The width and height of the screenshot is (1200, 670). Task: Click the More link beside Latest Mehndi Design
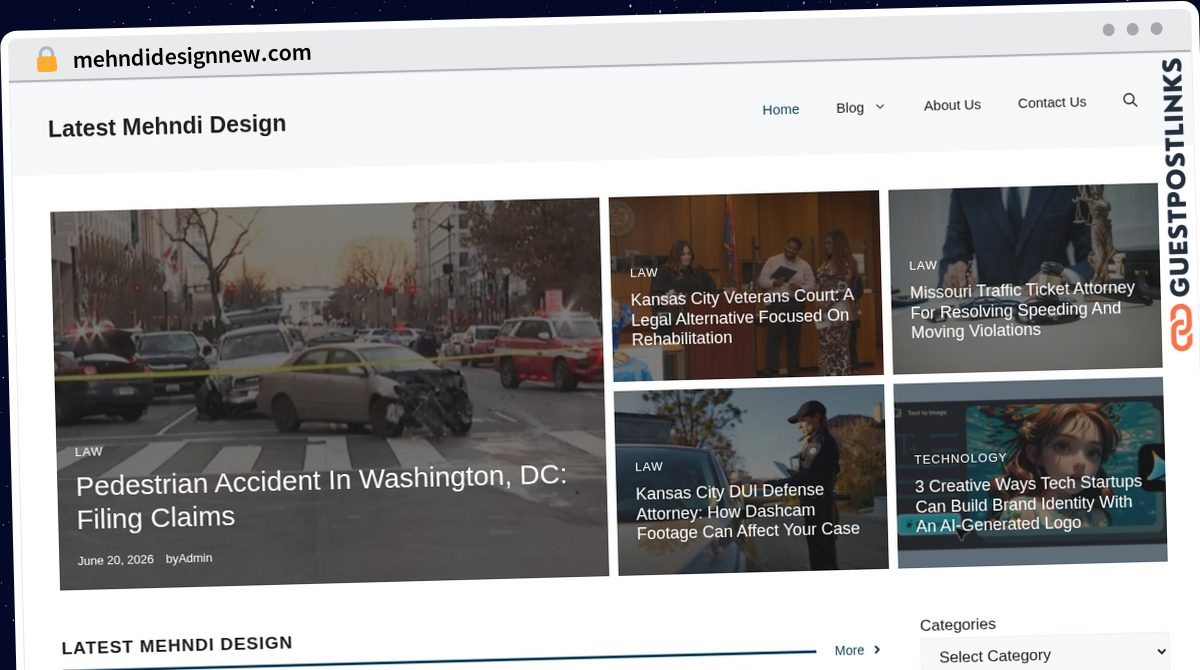[x=849, y=651]
